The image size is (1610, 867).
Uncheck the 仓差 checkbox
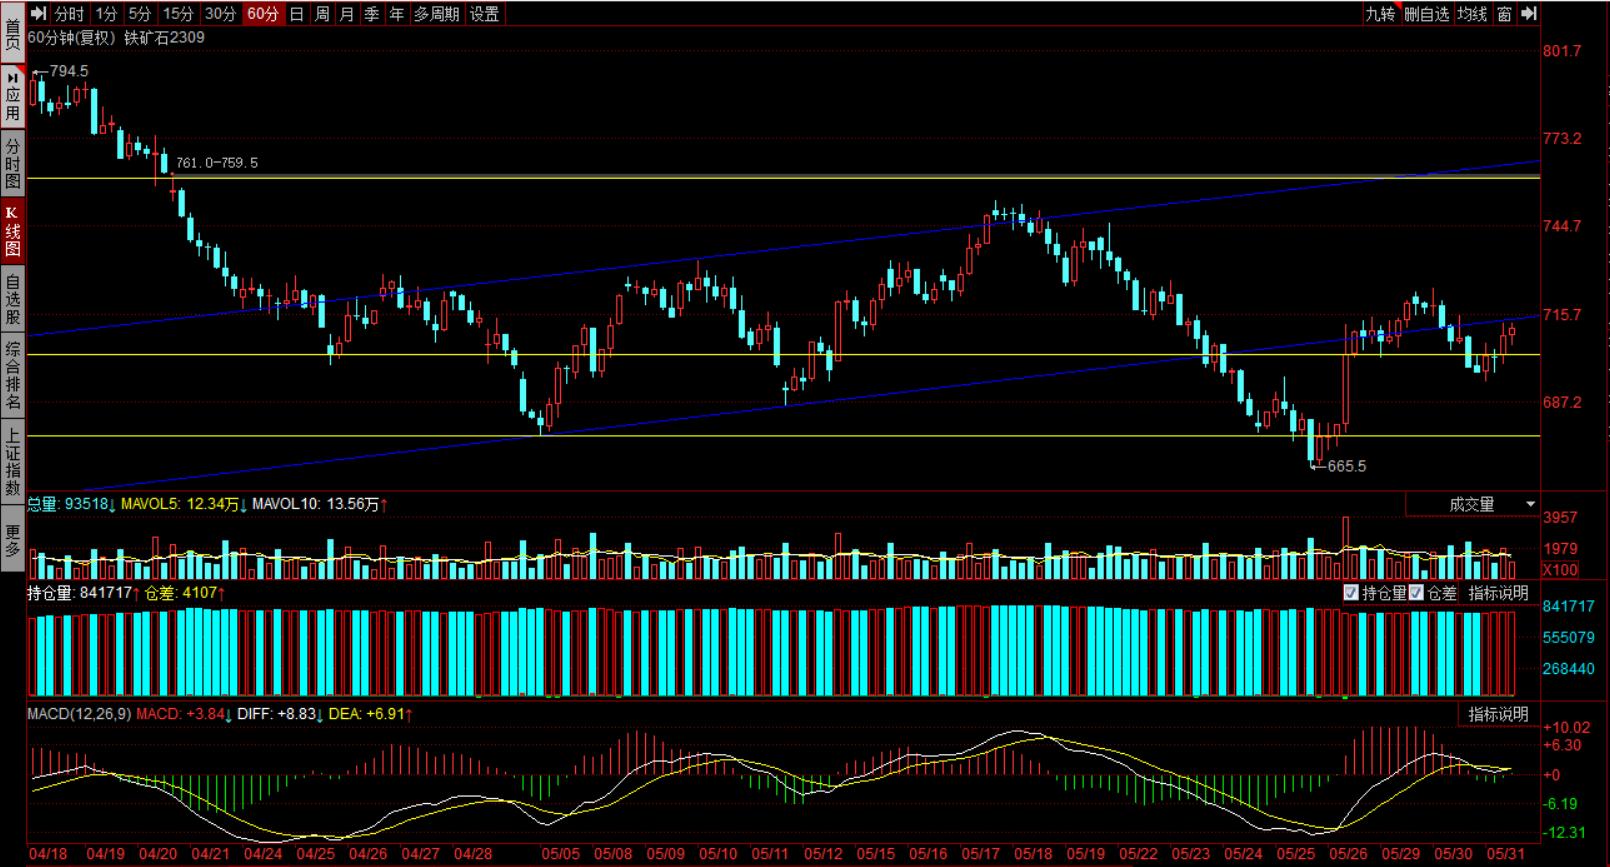coord(1416,593)
